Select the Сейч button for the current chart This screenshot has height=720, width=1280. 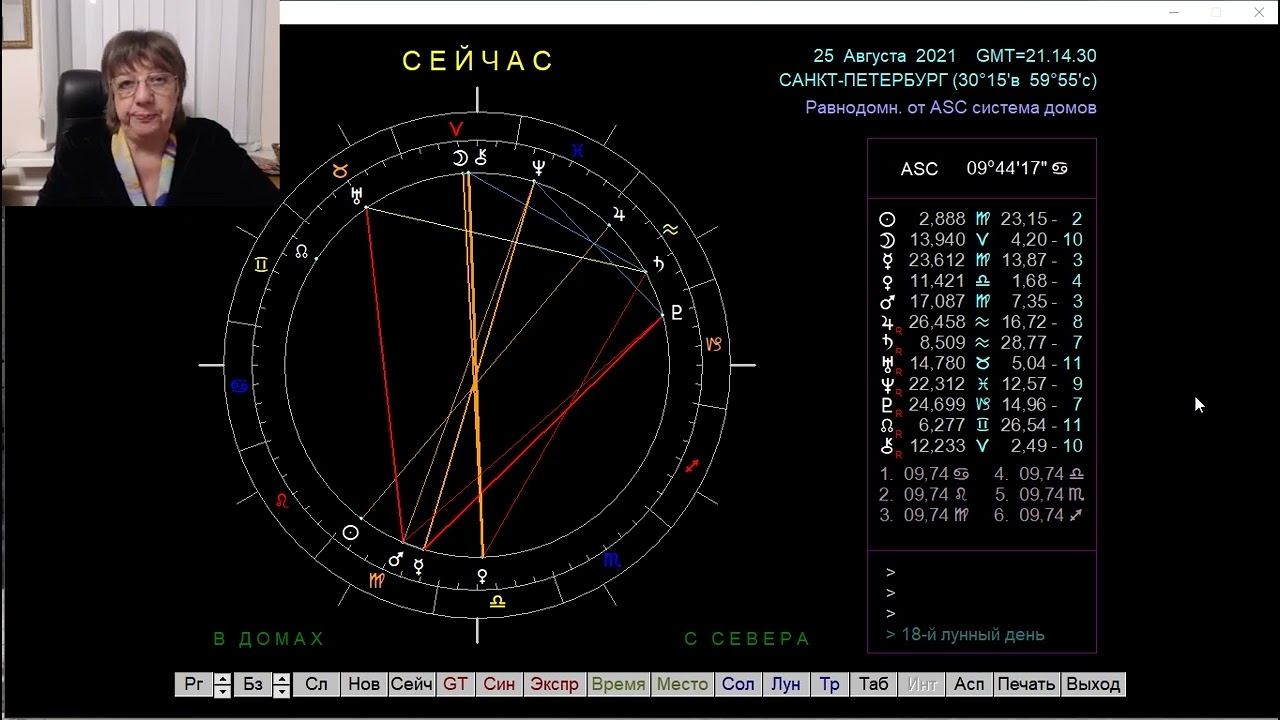412,684
